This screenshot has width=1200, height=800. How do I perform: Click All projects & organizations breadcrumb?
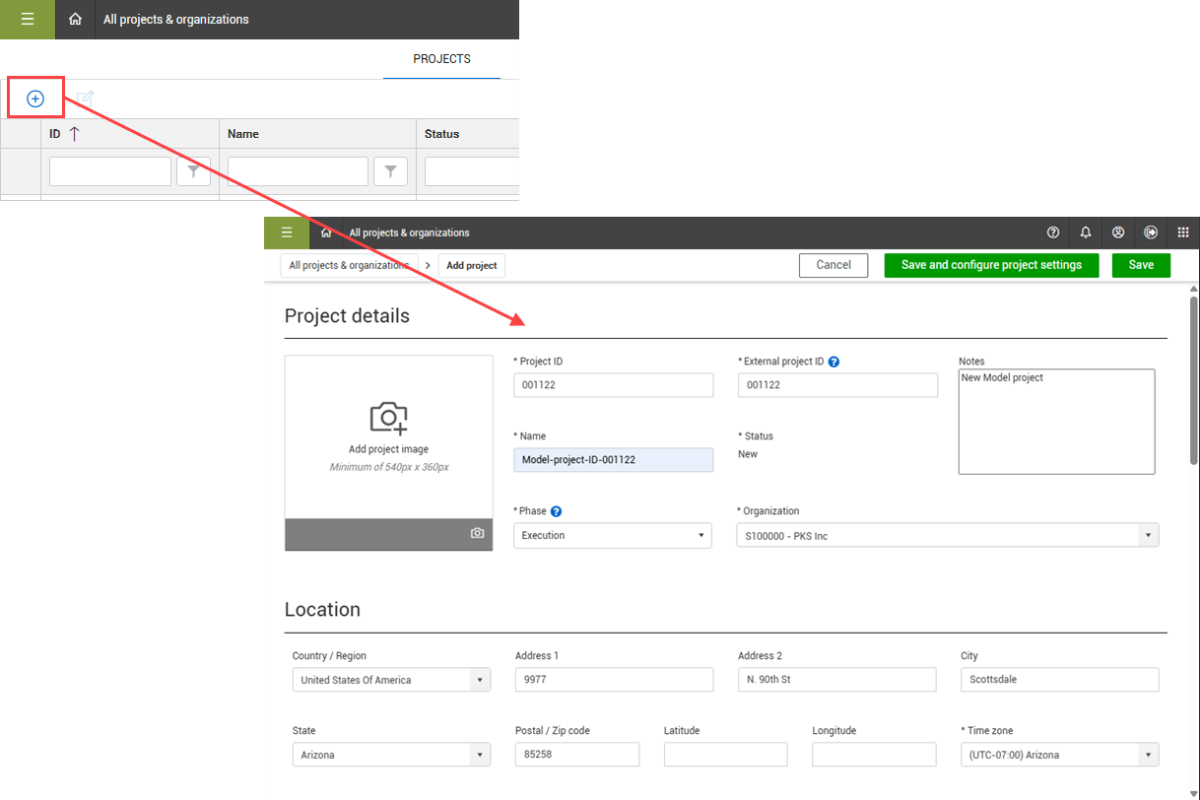(x=349, y=266)
